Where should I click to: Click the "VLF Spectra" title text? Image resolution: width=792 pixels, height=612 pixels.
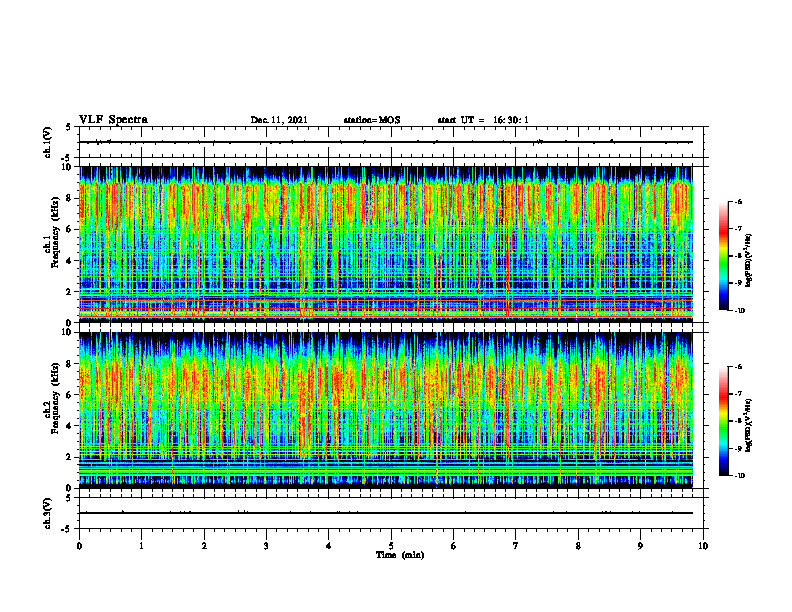[x=113, y=120]
